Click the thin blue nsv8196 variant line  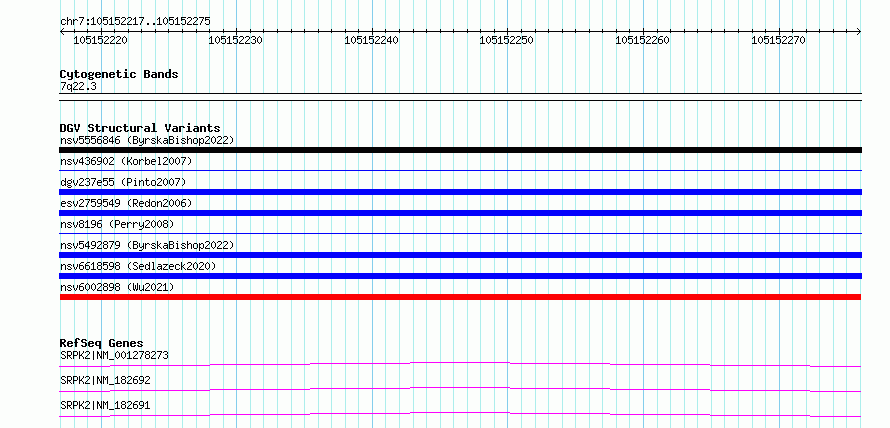pyautogui.click(x=460, y=233)
